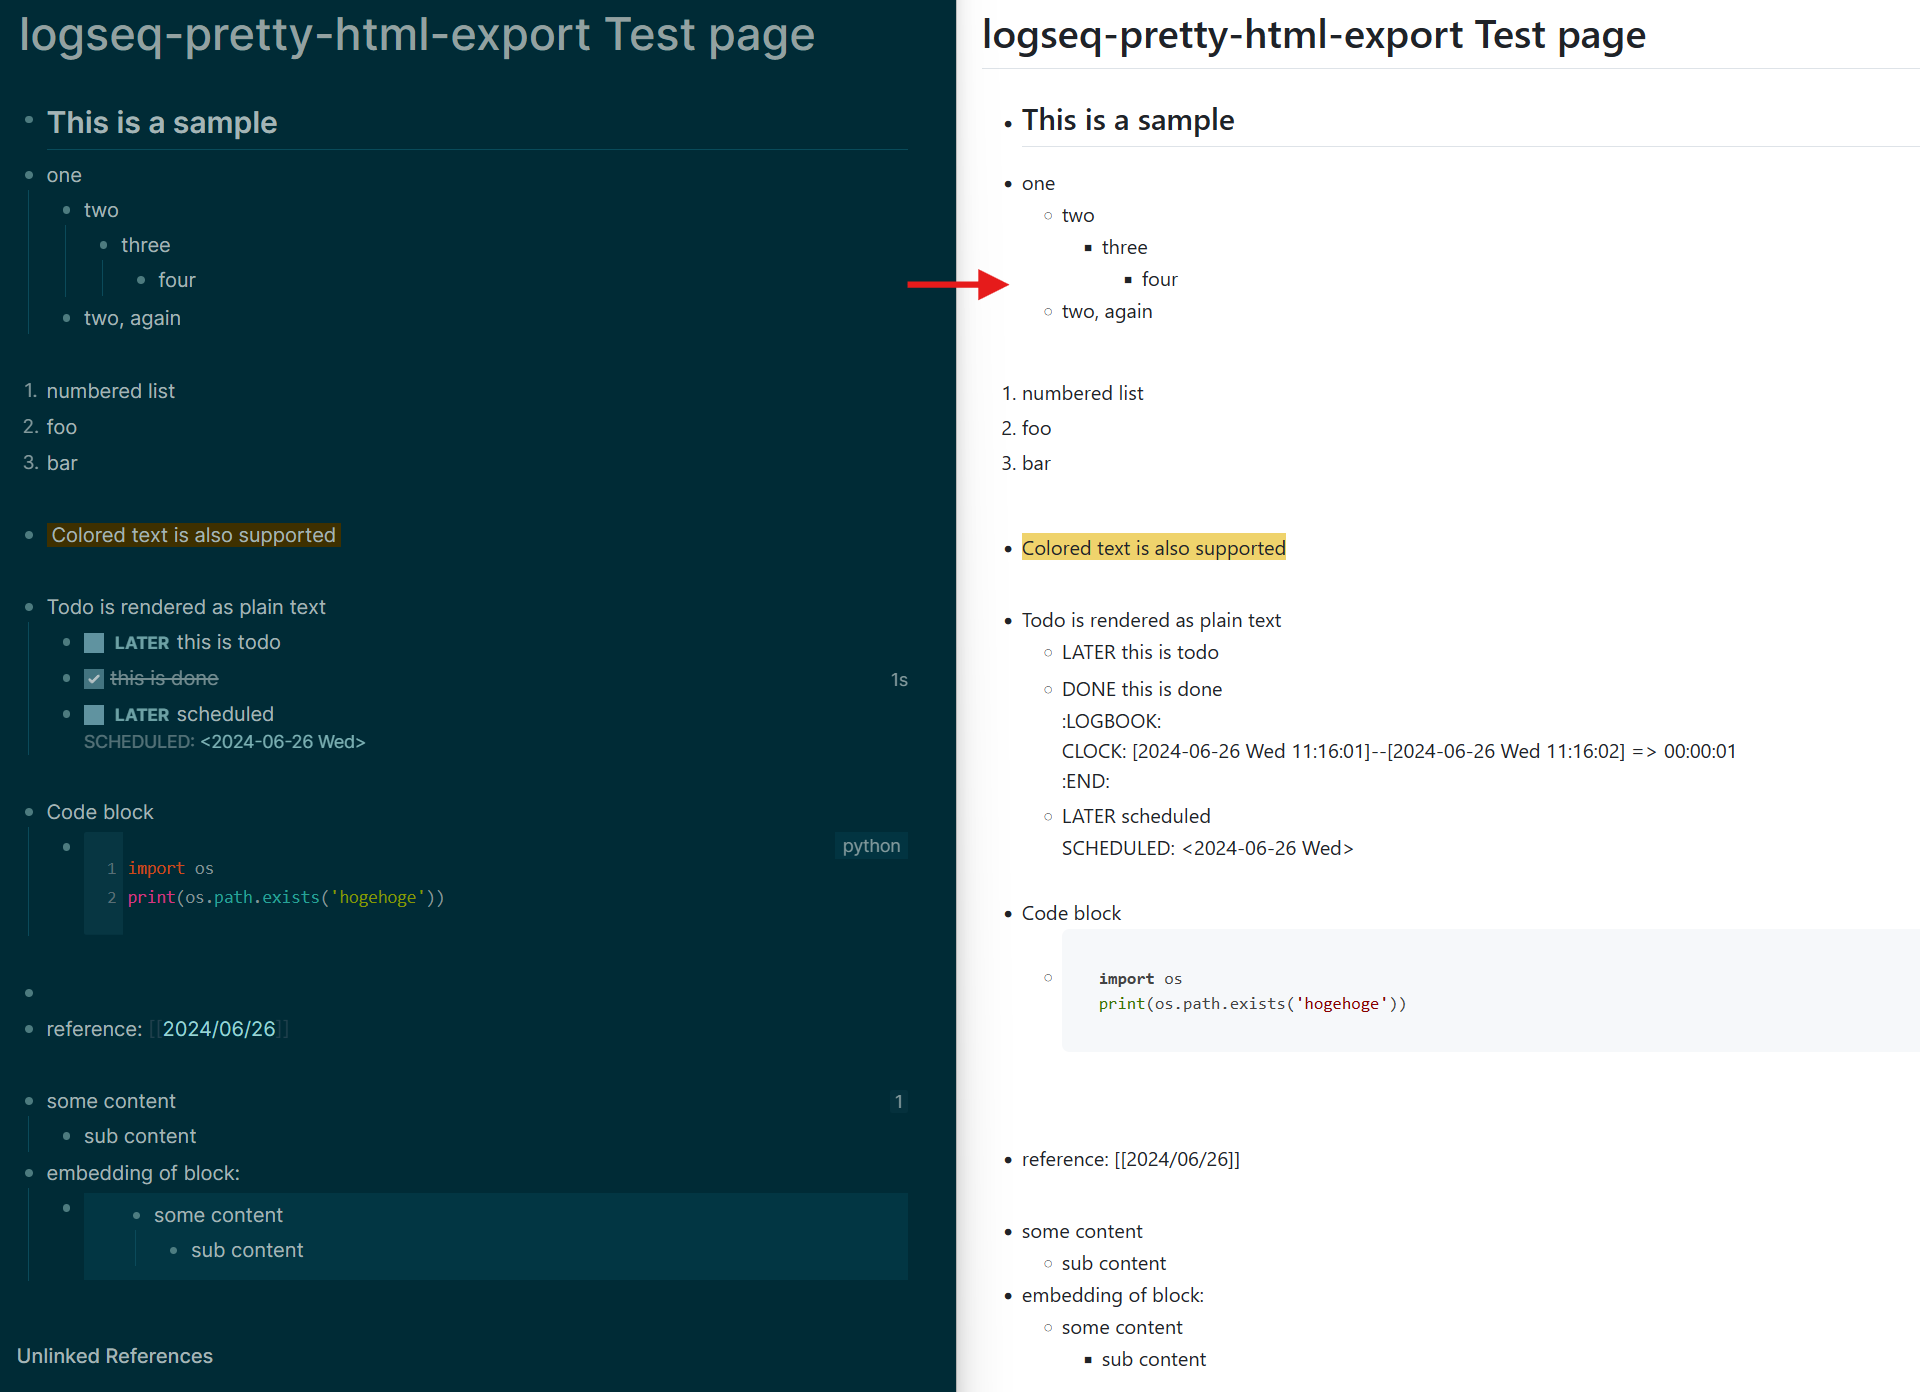This screenshot has height=1392, width=1920.
Task: Check the 'LATER scheduled' checkbox
Action: click(x=94, y=715)
